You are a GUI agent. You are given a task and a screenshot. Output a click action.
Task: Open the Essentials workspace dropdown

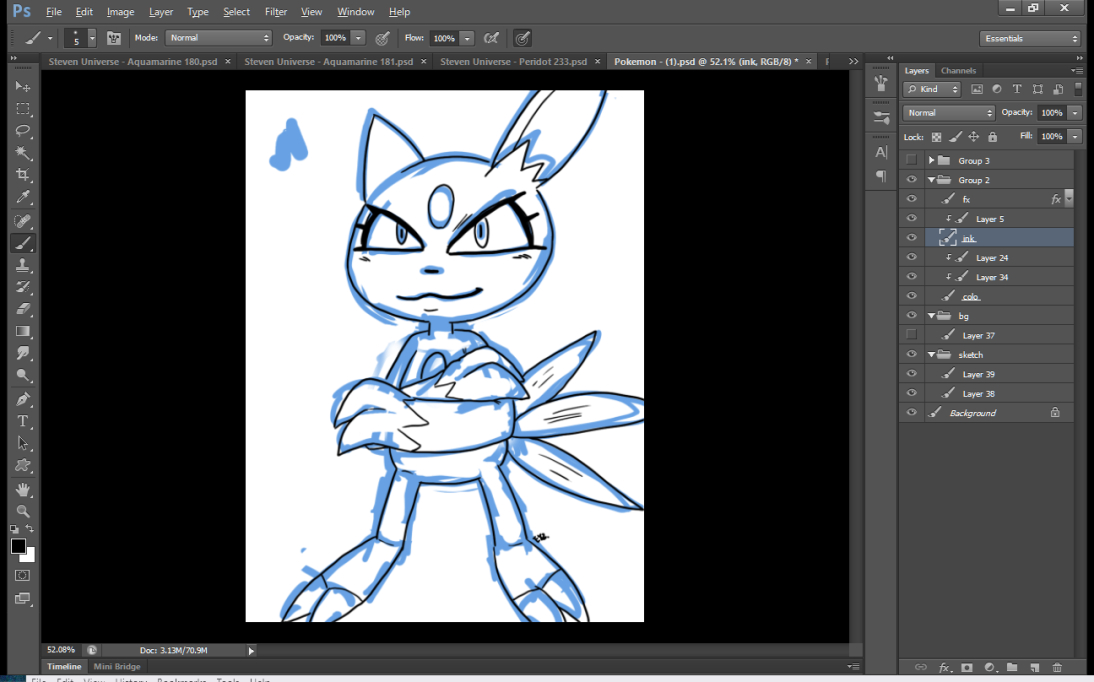1030,39
